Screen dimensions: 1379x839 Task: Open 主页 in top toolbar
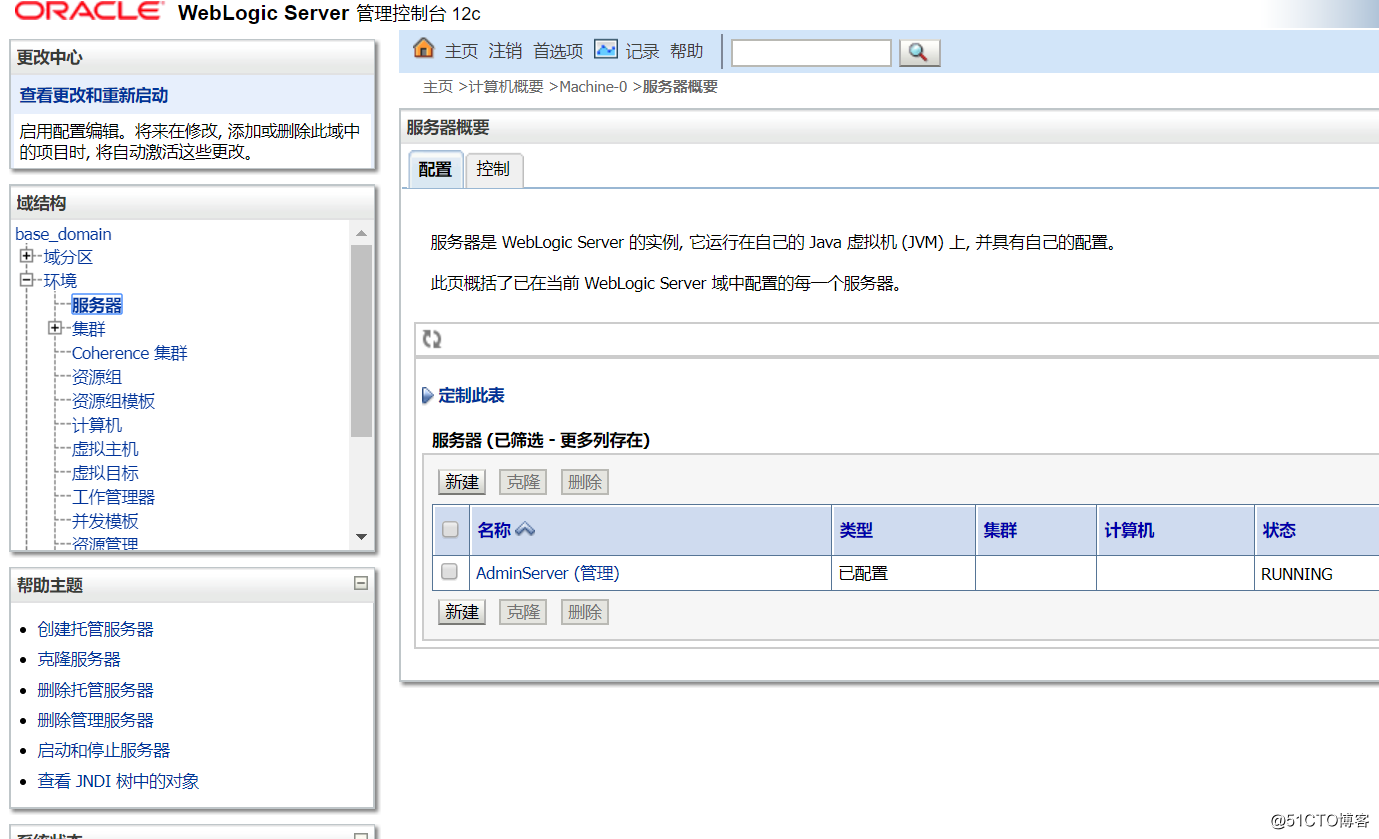pos(462,51)
